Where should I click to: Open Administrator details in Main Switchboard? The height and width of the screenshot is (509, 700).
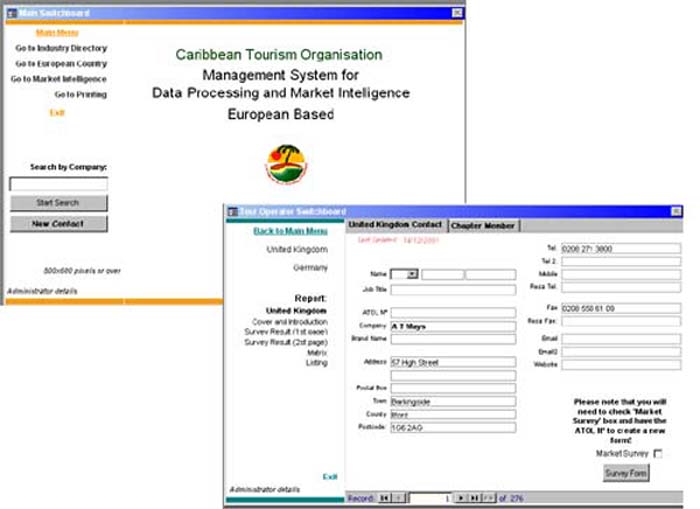coord(42,291)
